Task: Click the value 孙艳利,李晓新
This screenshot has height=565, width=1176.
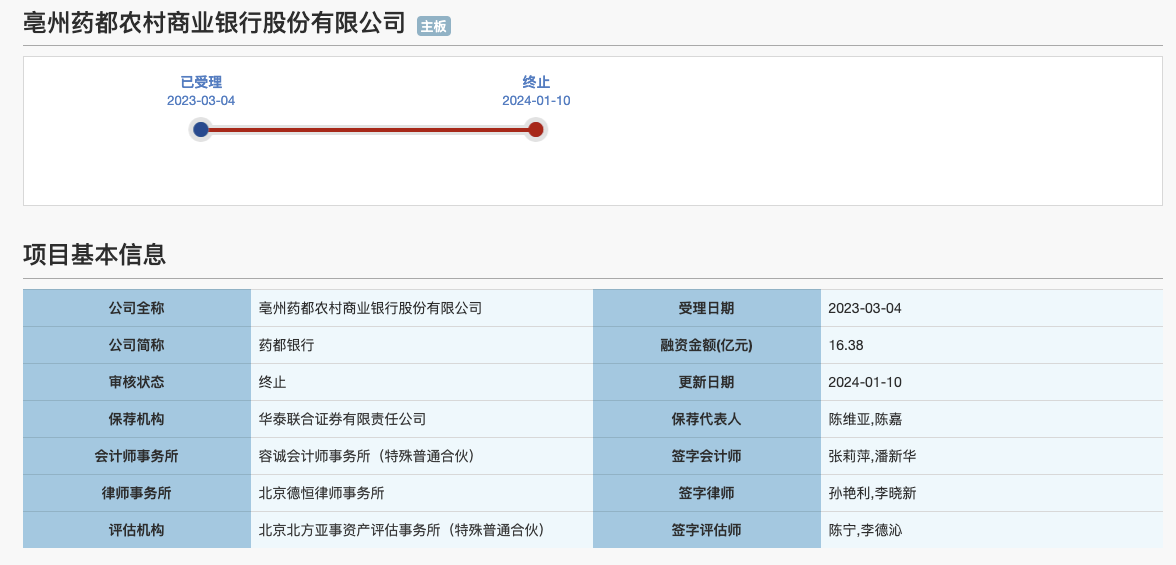Action: [872, 493]
